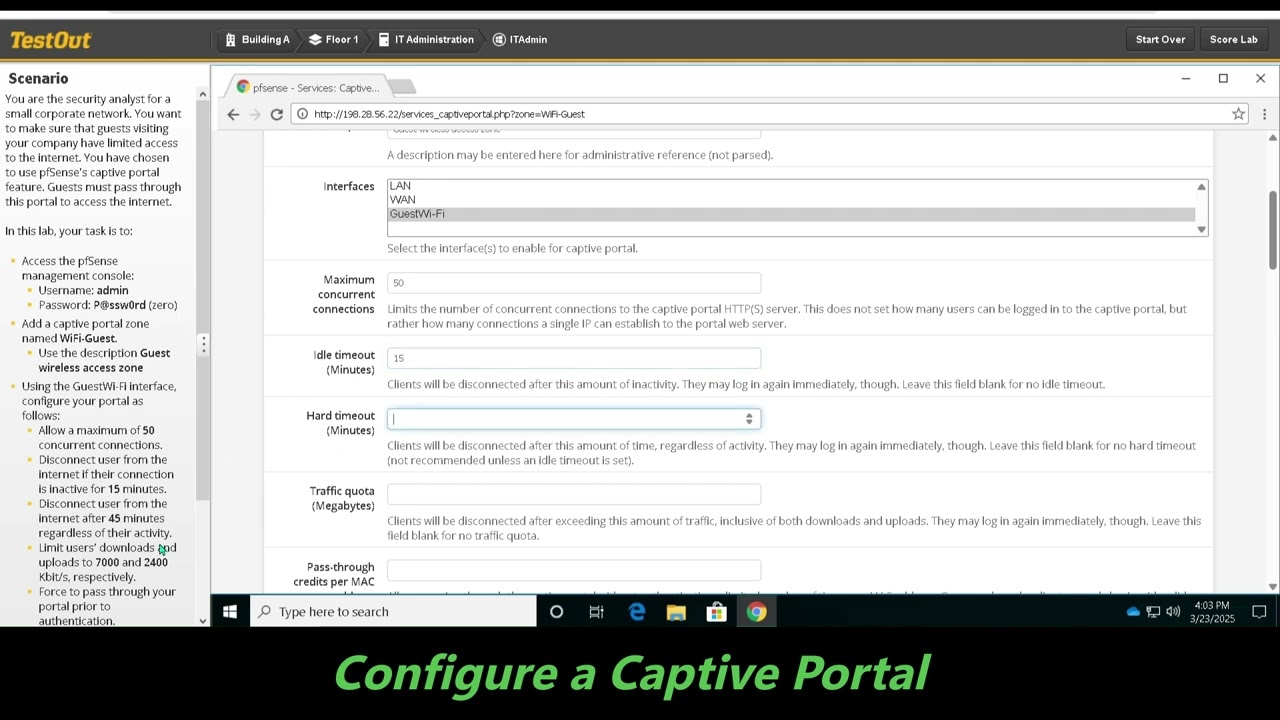Select GuestWi-Fi in Interfaces list
This screenshot has width=1280, height=720.
(x=791, y=214)
